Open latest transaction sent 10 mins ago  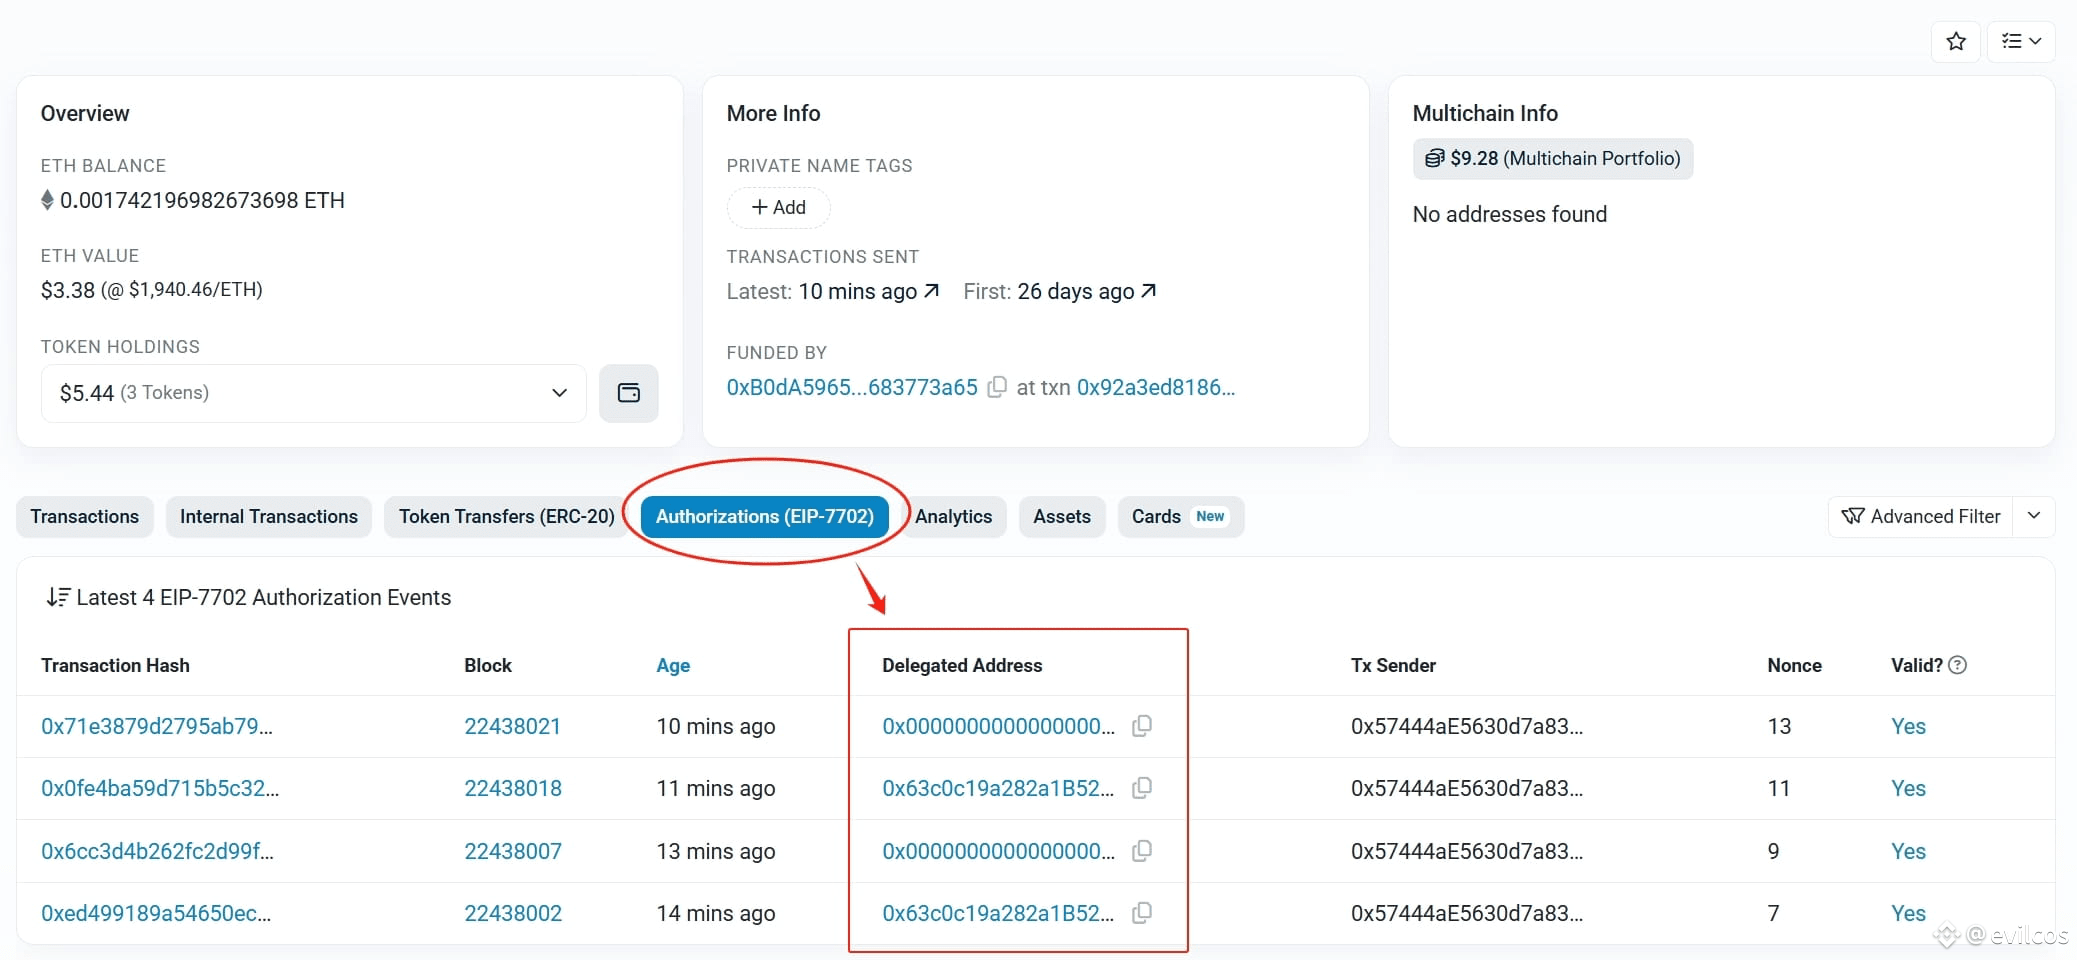tap(869, 291)
